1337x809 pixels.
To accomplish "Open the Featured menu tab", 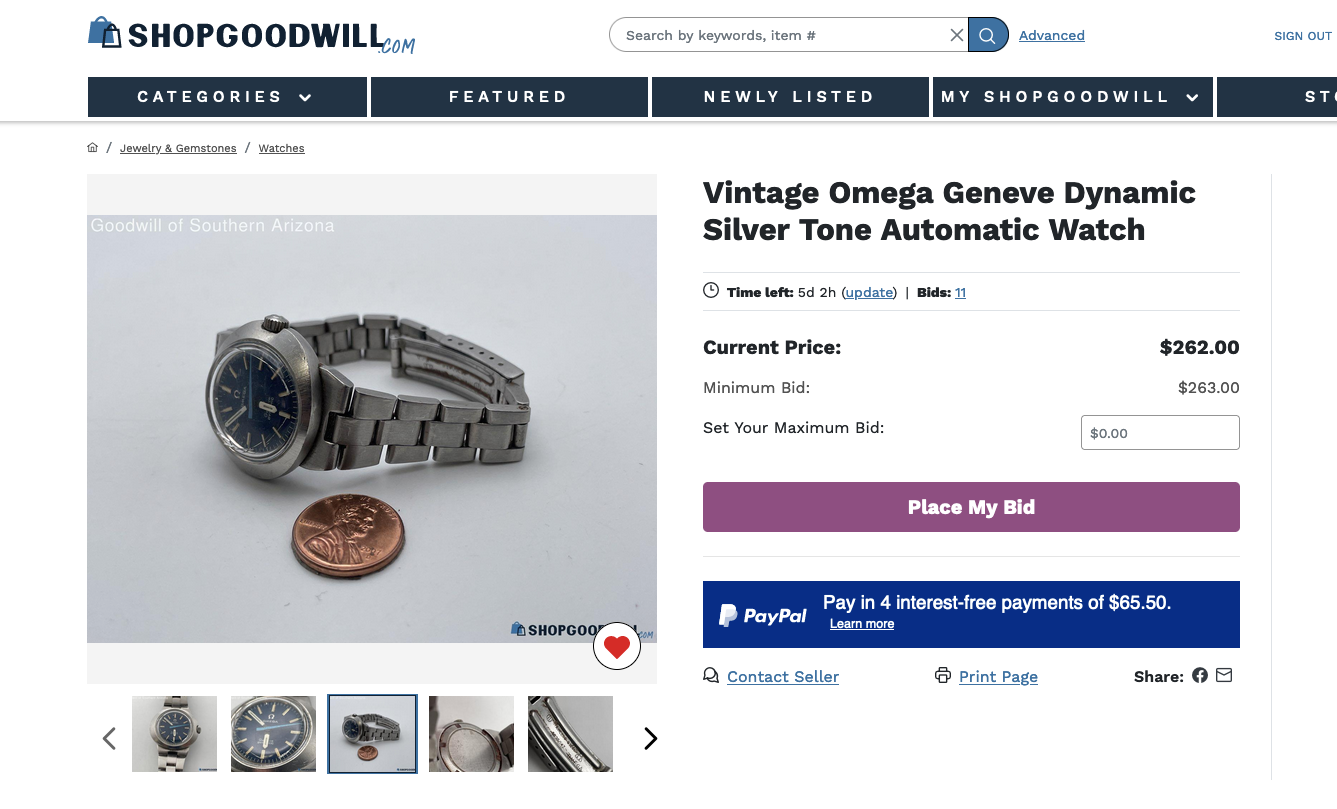I will pyautogui.click(x=508, y=97).
